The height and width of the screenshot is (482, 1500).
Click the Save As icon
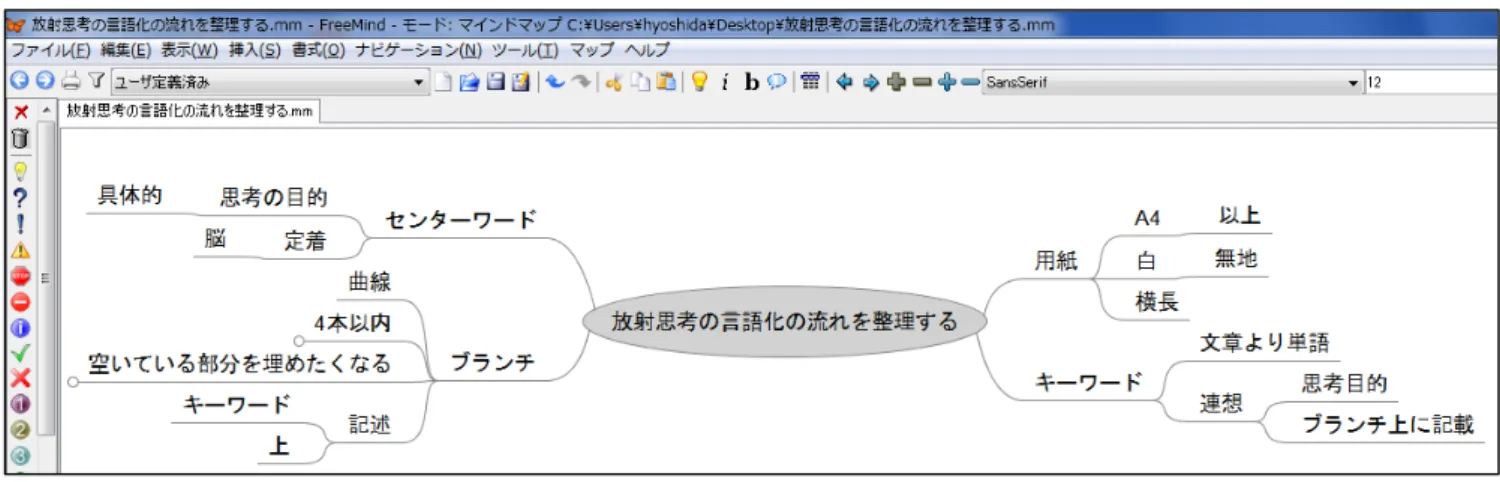pyautogui.click(x=520, y=83)
